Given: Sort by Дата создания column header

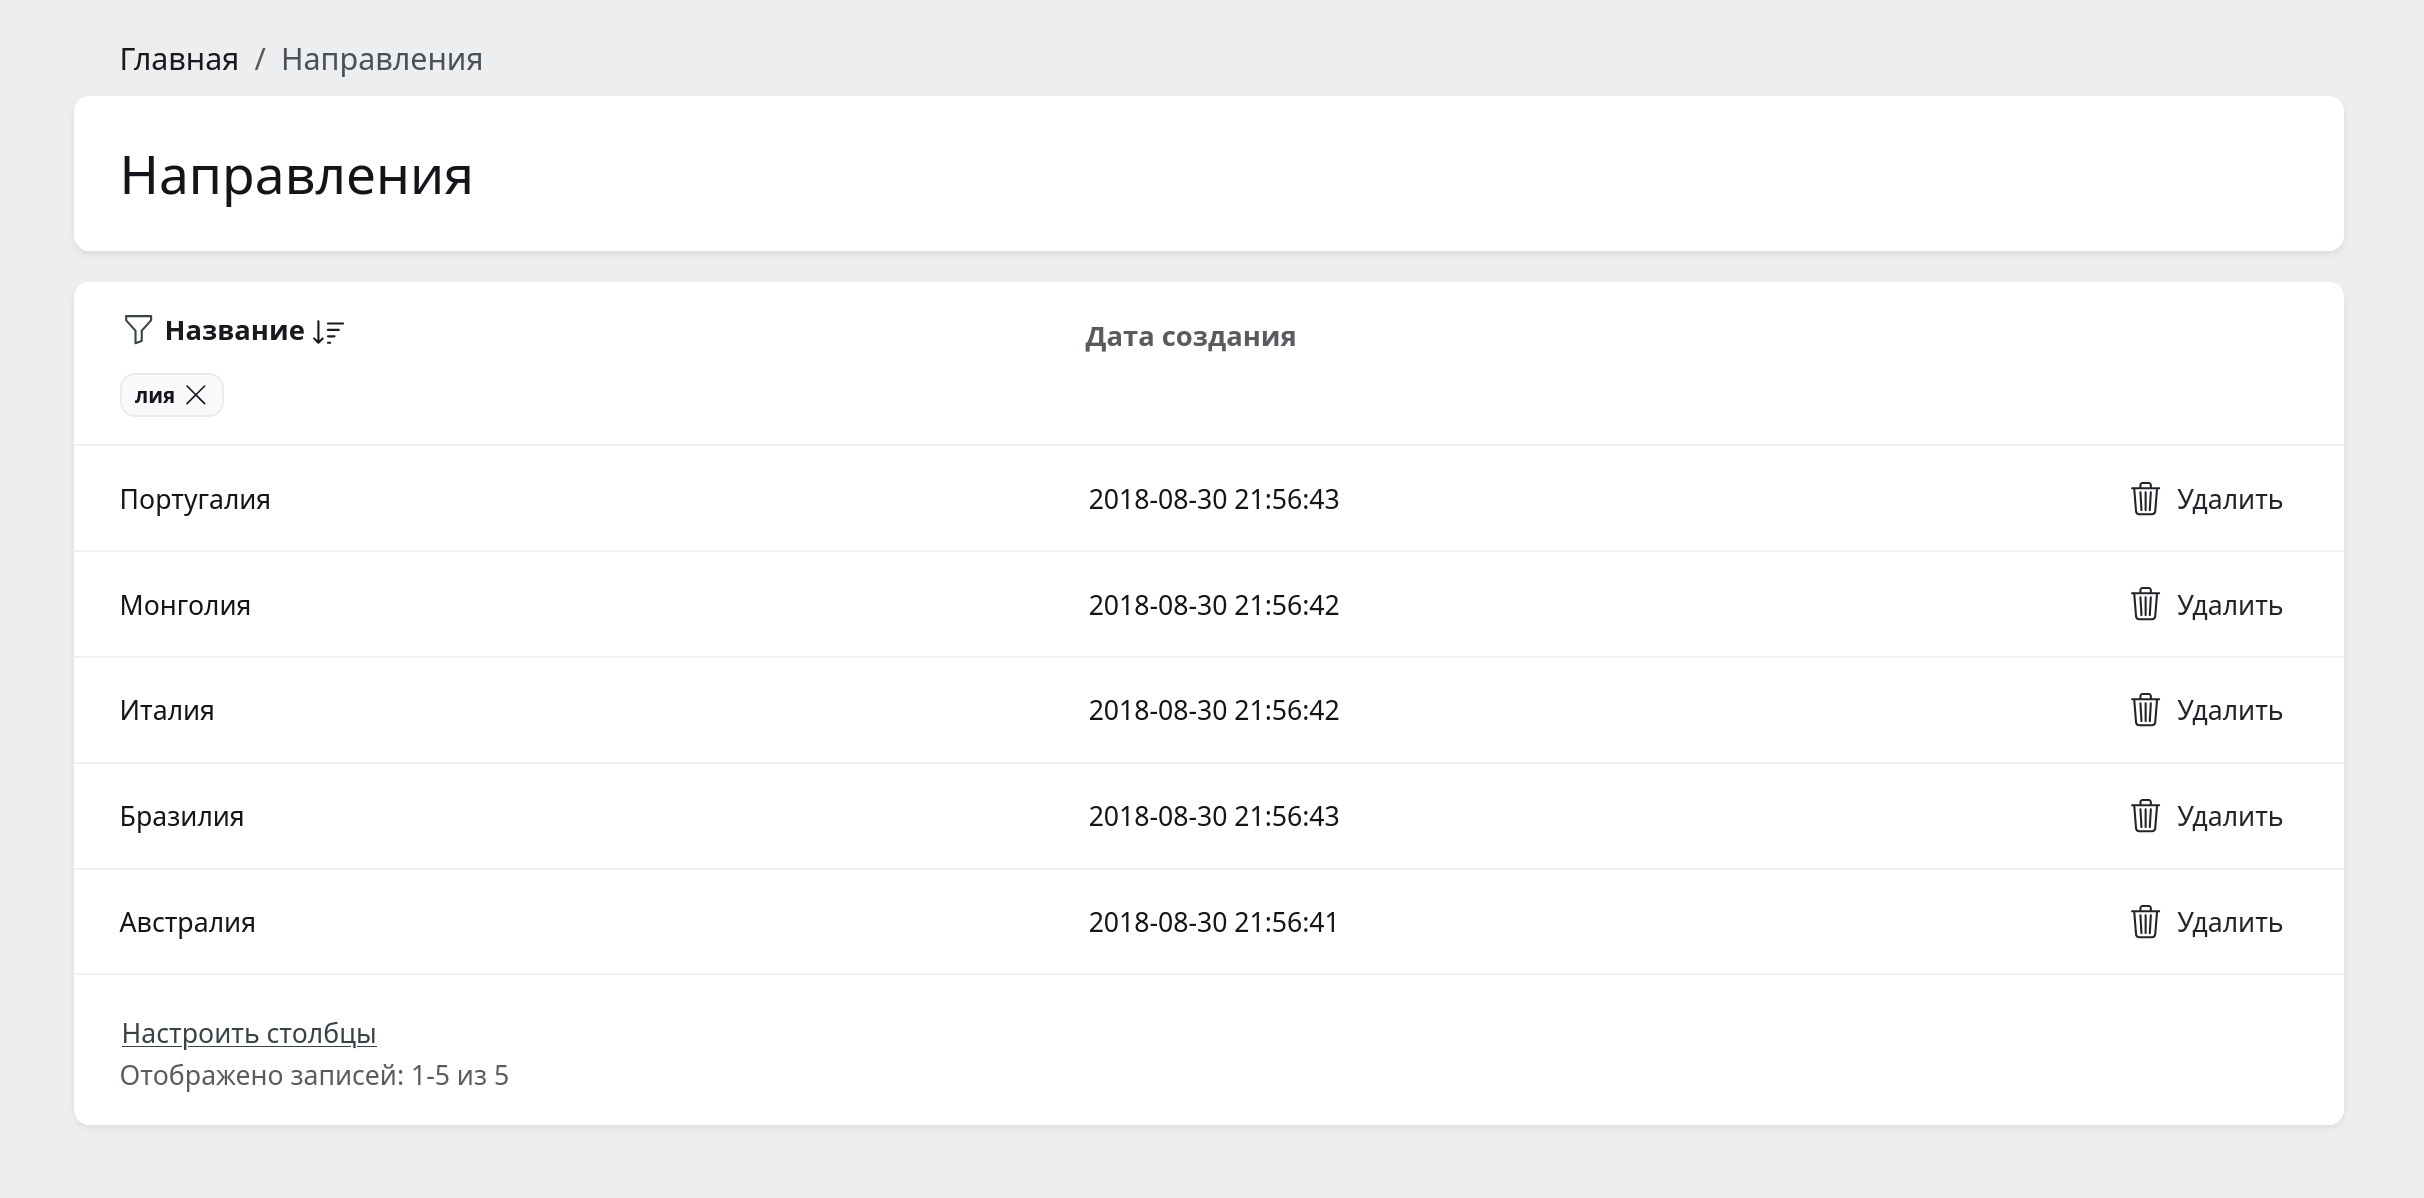Looking at the screenshot, I should pyautogui.click(x=1190, y=337).
